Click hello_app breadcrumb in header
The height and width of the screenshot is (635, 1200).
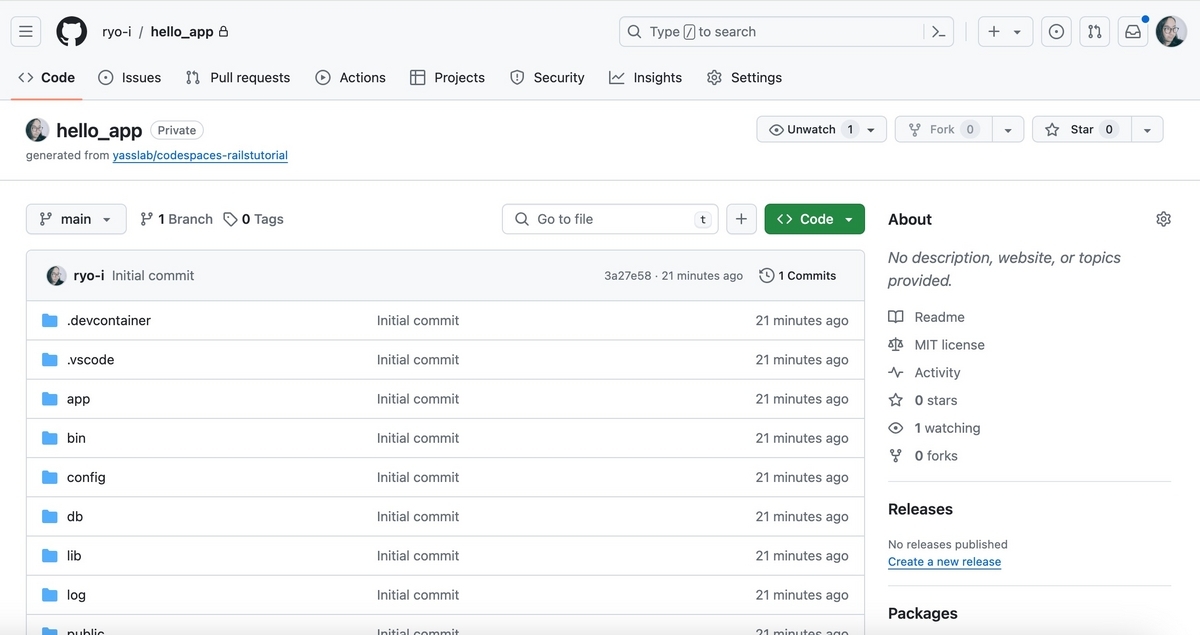pos(182,32)
